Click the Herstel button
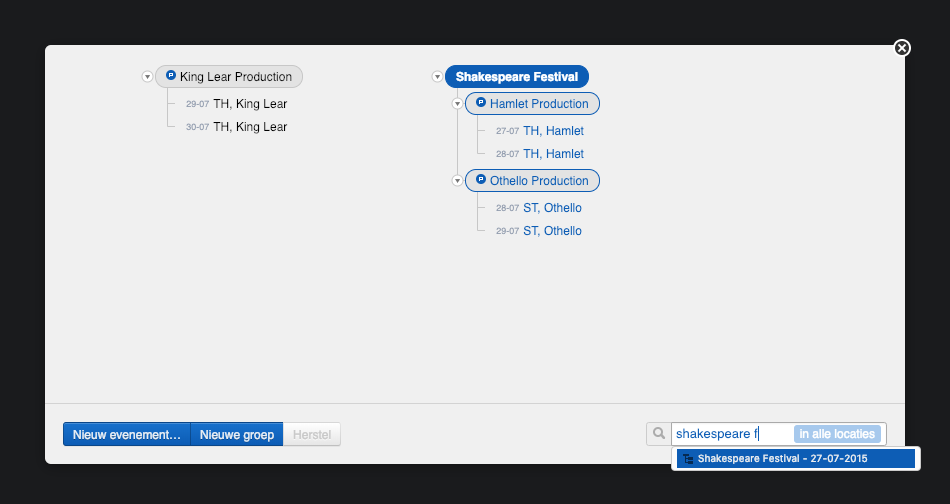This screenshot has height=504, width=950. pos(312,435)
